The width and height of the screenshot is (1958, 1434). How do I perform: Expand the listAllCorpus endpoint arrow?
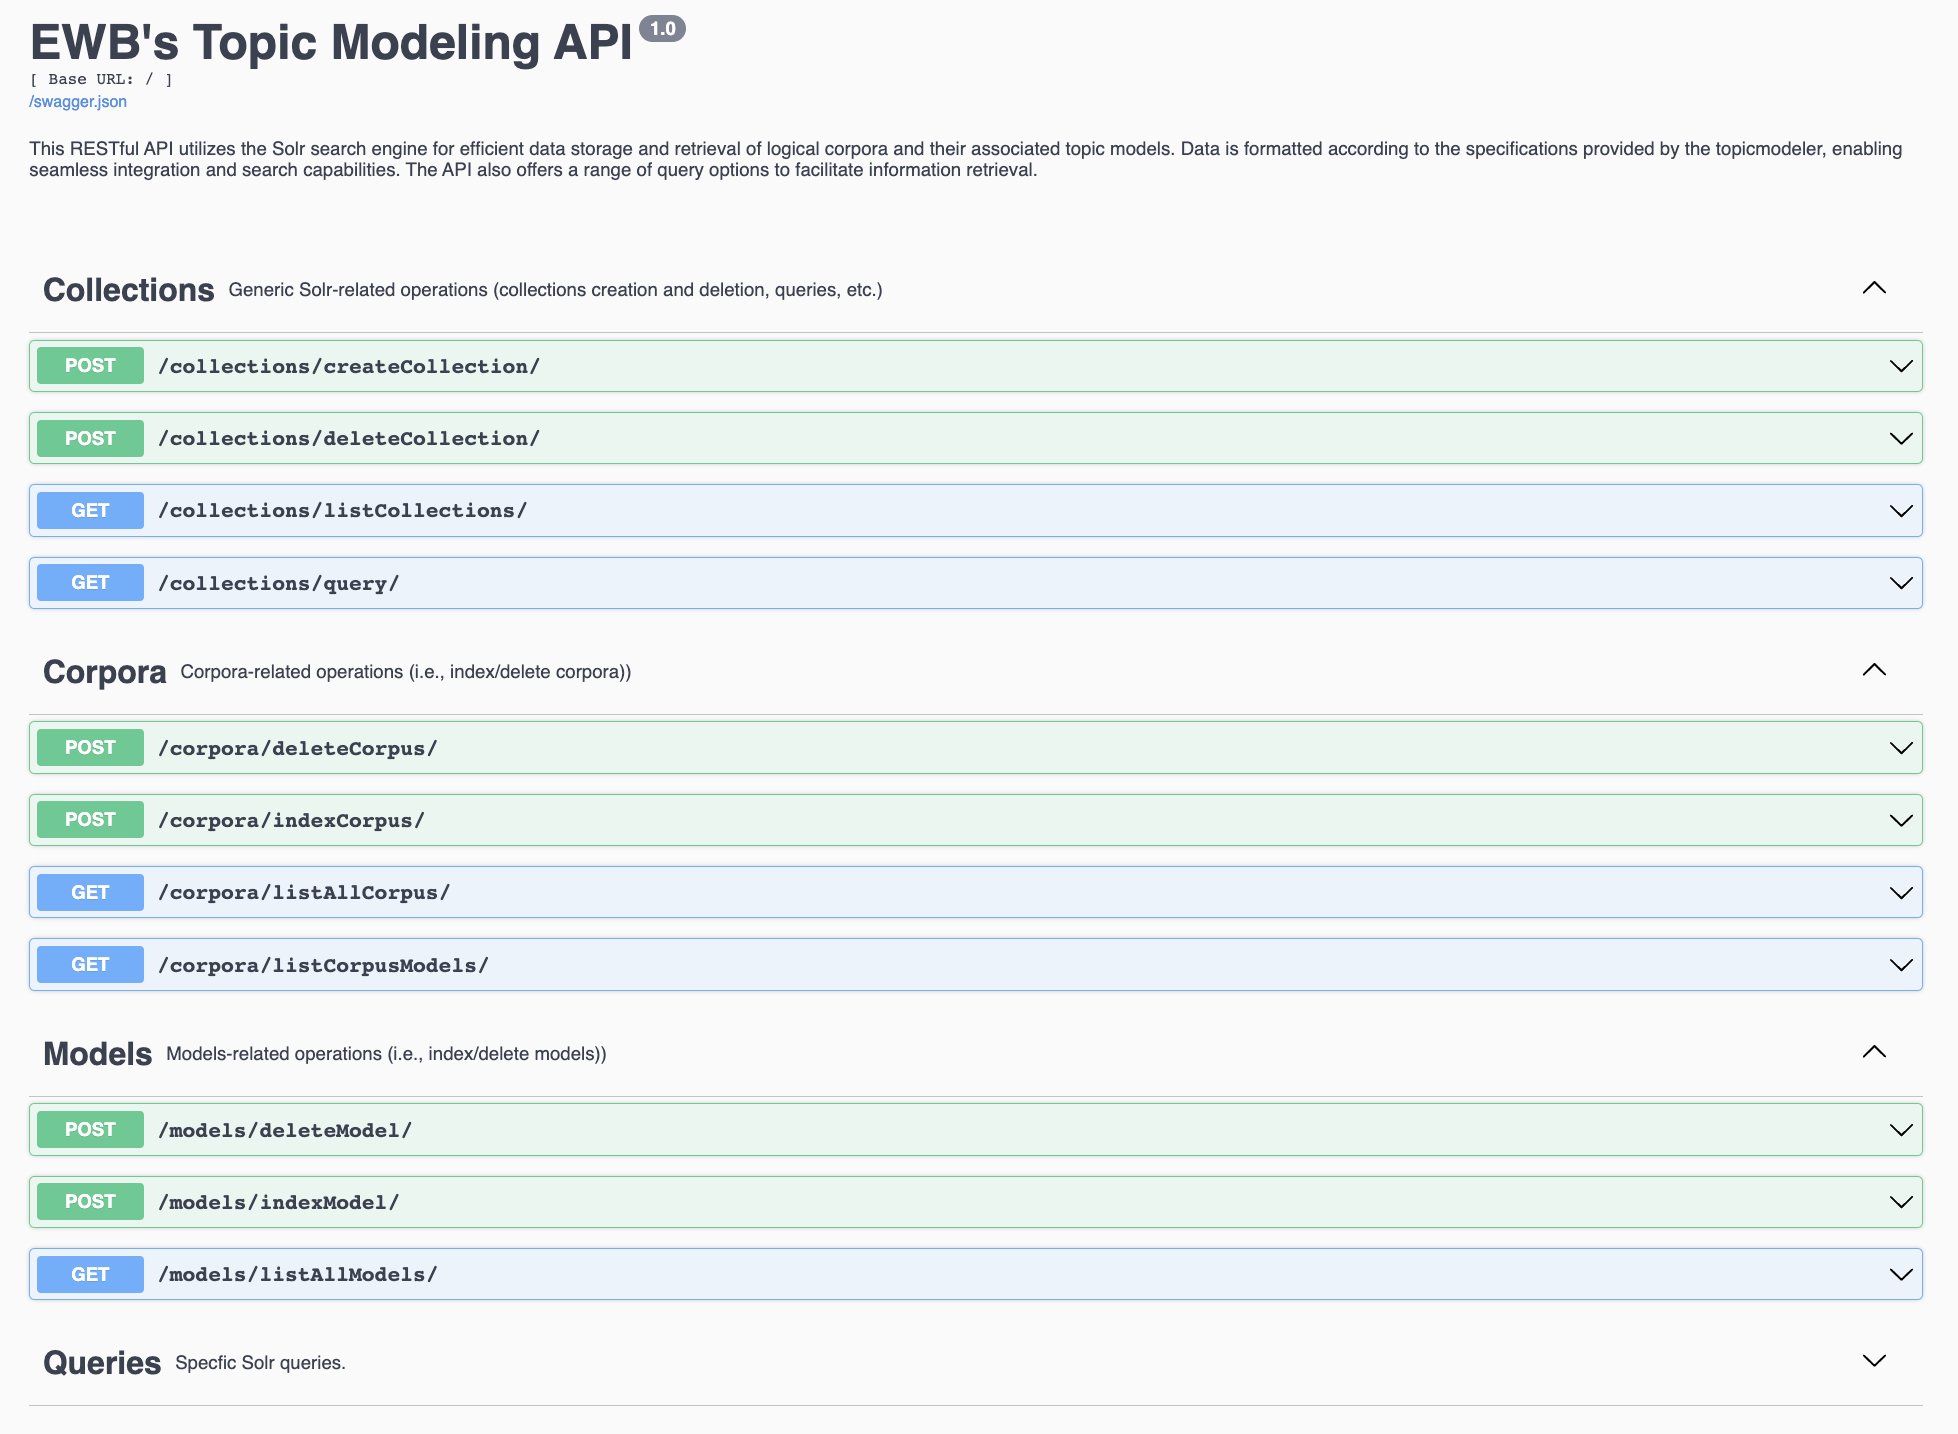click(1900, 893)
